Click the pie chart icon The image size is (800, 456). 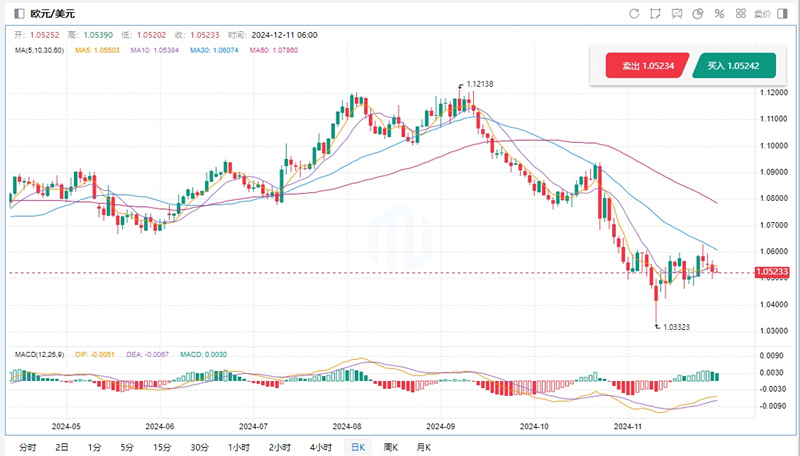(x=697, y=14)
